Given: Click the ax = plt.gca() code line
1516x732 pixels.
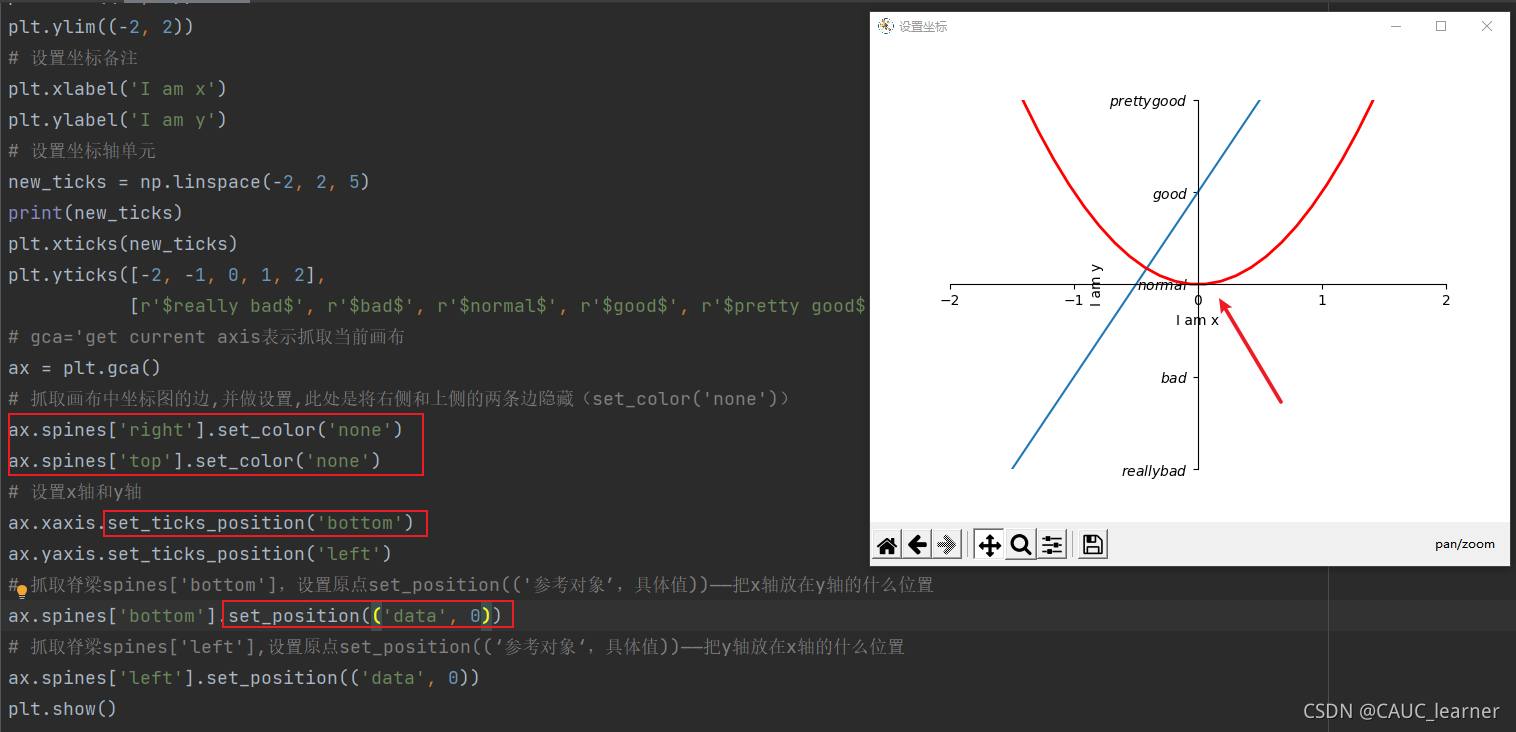Looking at the screenshot, I should tap(85, 368).
